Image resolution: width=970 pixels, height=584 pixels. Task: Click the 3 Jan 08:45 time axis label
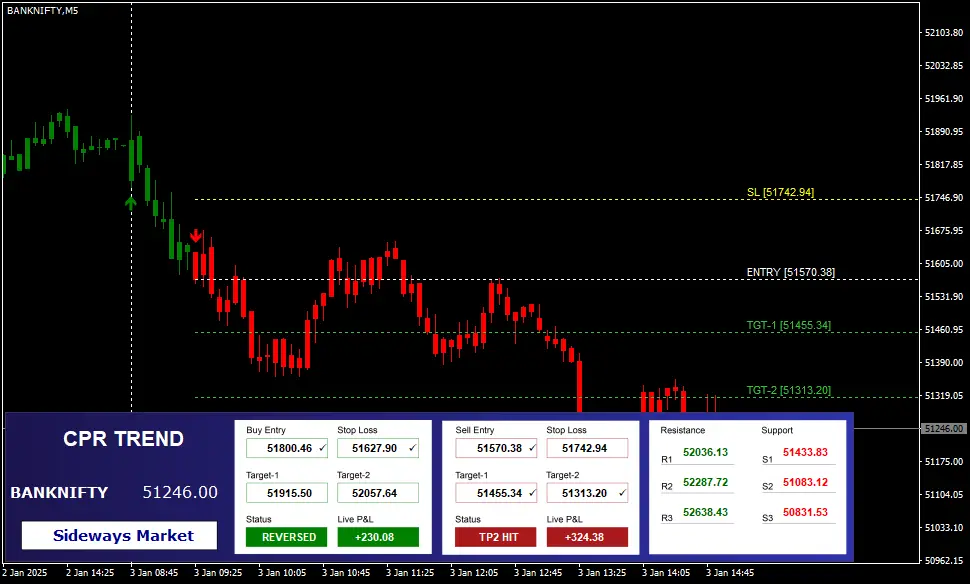pyautogui.click(x=154, y=573)
